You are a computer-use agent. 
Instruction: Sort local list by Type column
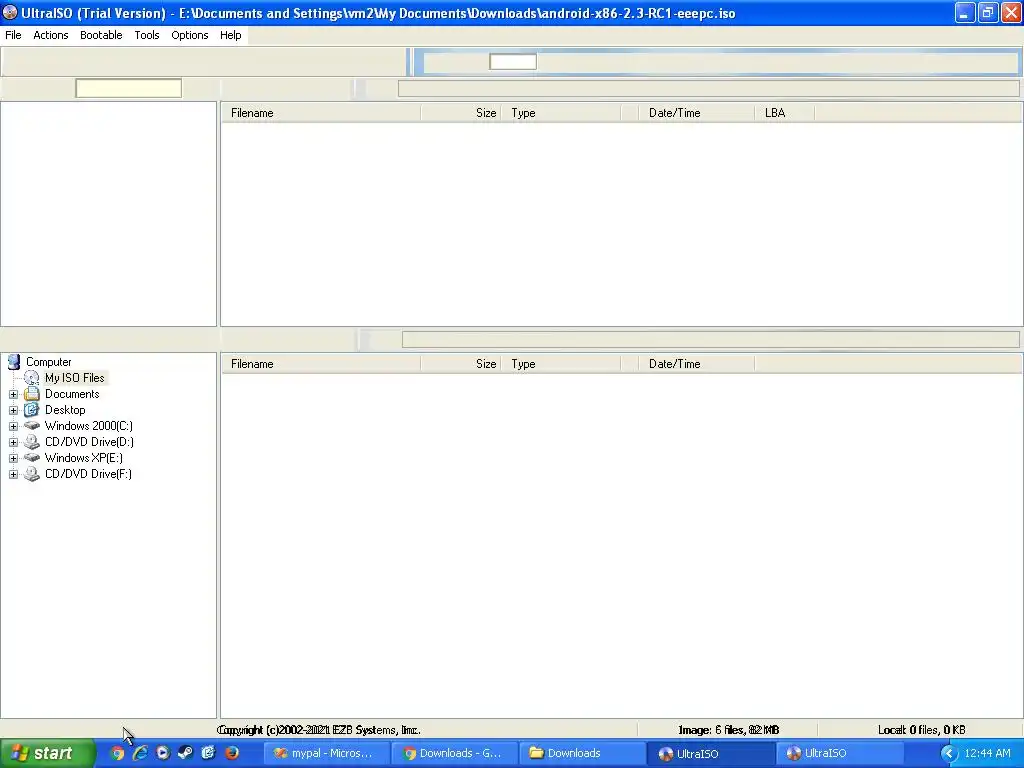pyautogui.click(x=561, y=364)
